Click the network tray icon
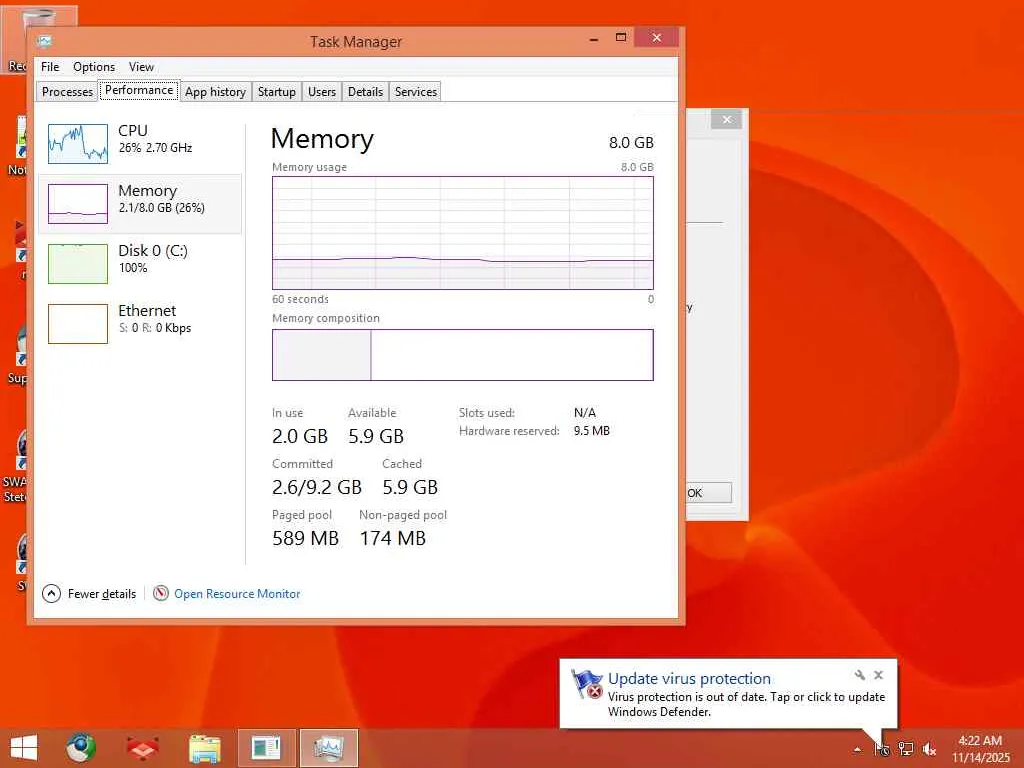 coord(906,749)
